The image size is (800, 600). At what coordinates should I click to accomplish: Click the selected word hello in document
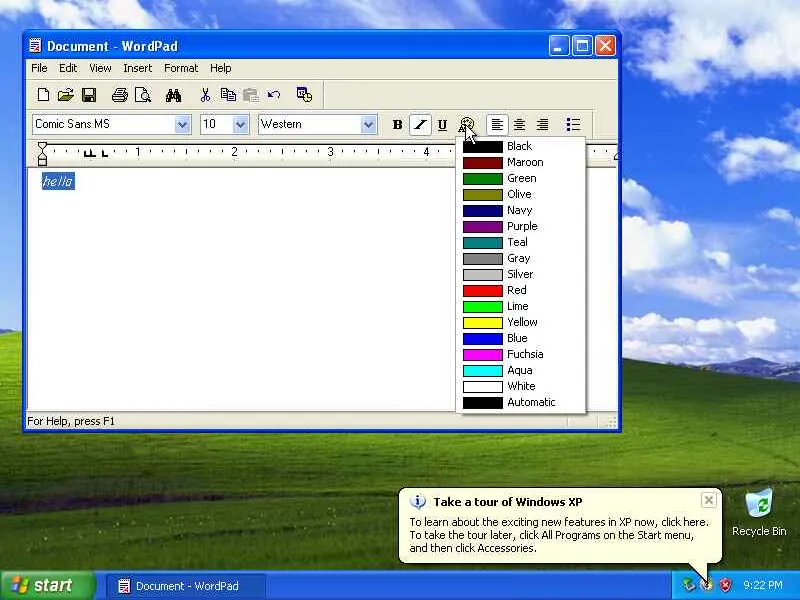point(58,181)
